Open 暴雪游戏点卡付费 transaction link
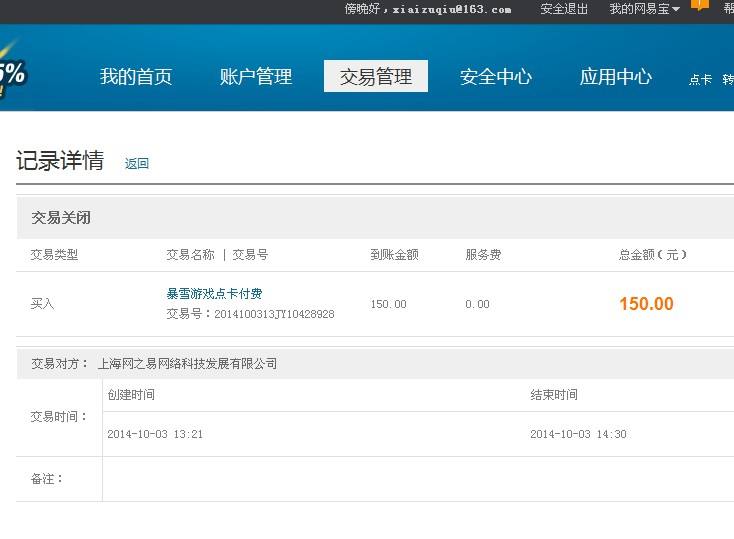This screenshot has width=734, height=539. (214, 294)
